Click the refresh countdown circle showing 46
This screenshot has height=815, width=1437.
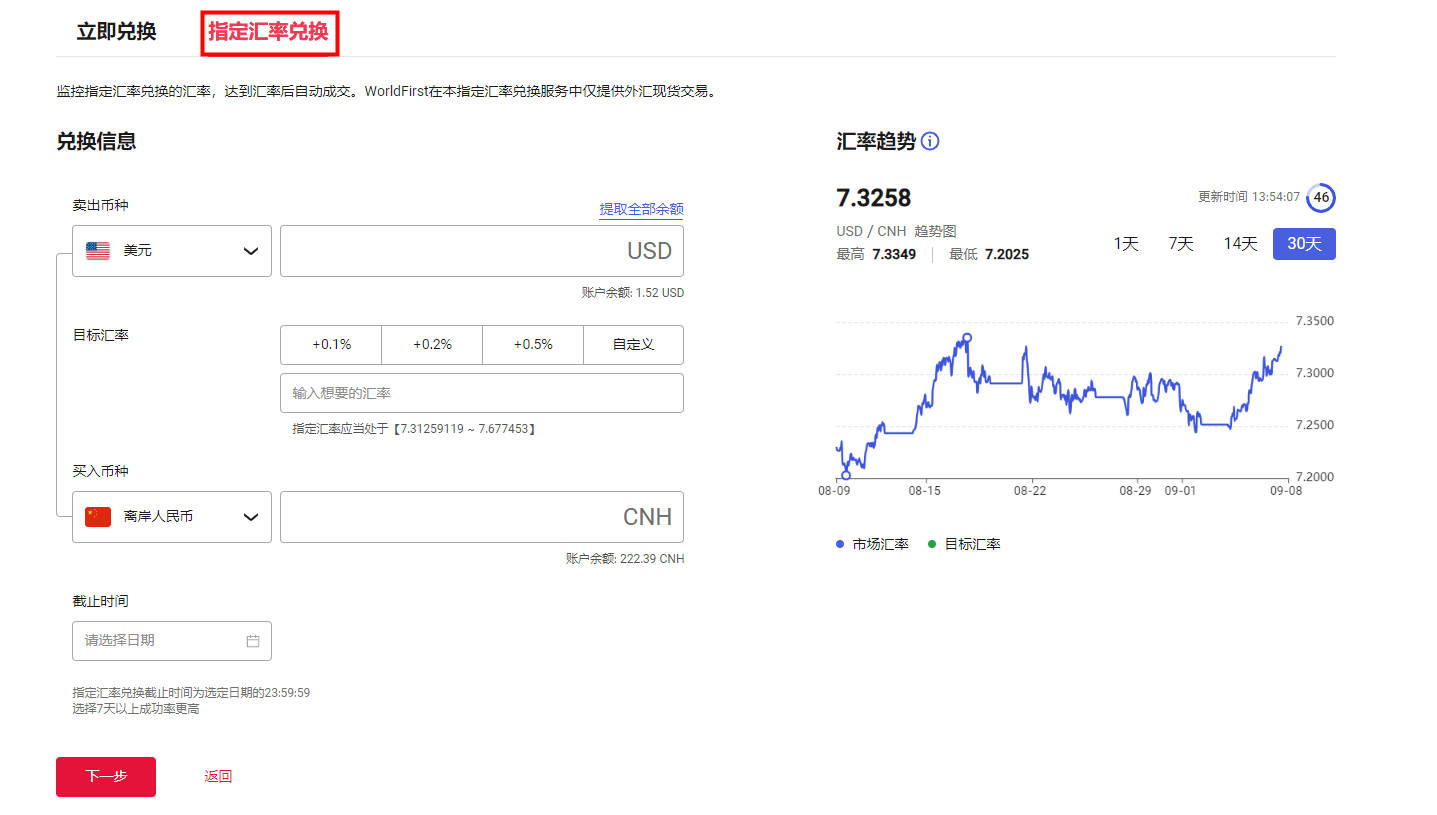click(1320, 198)
